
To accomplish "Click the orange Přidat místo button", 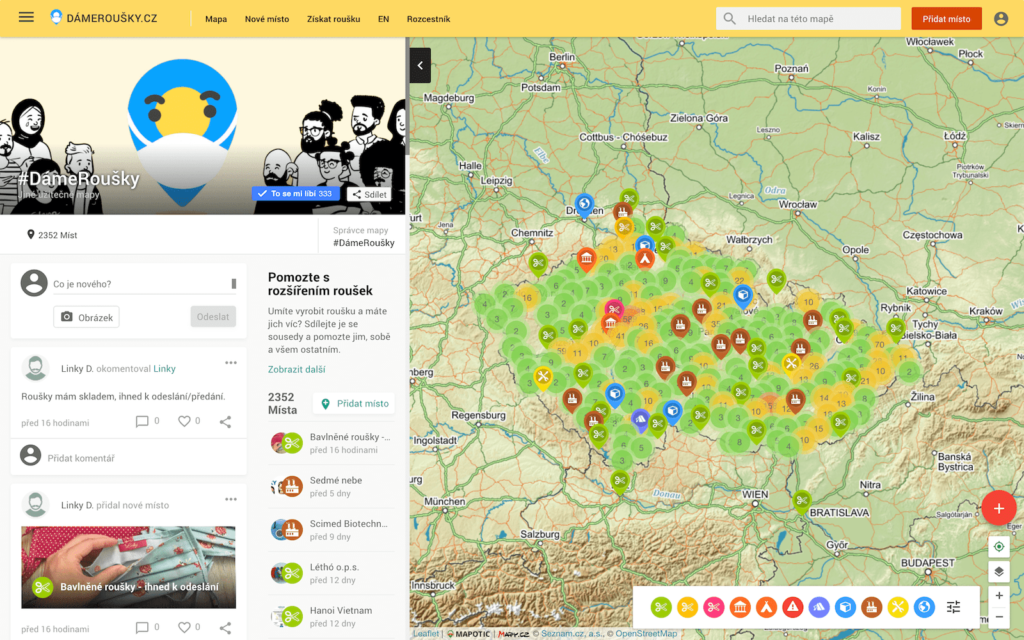I will point(946,19).
